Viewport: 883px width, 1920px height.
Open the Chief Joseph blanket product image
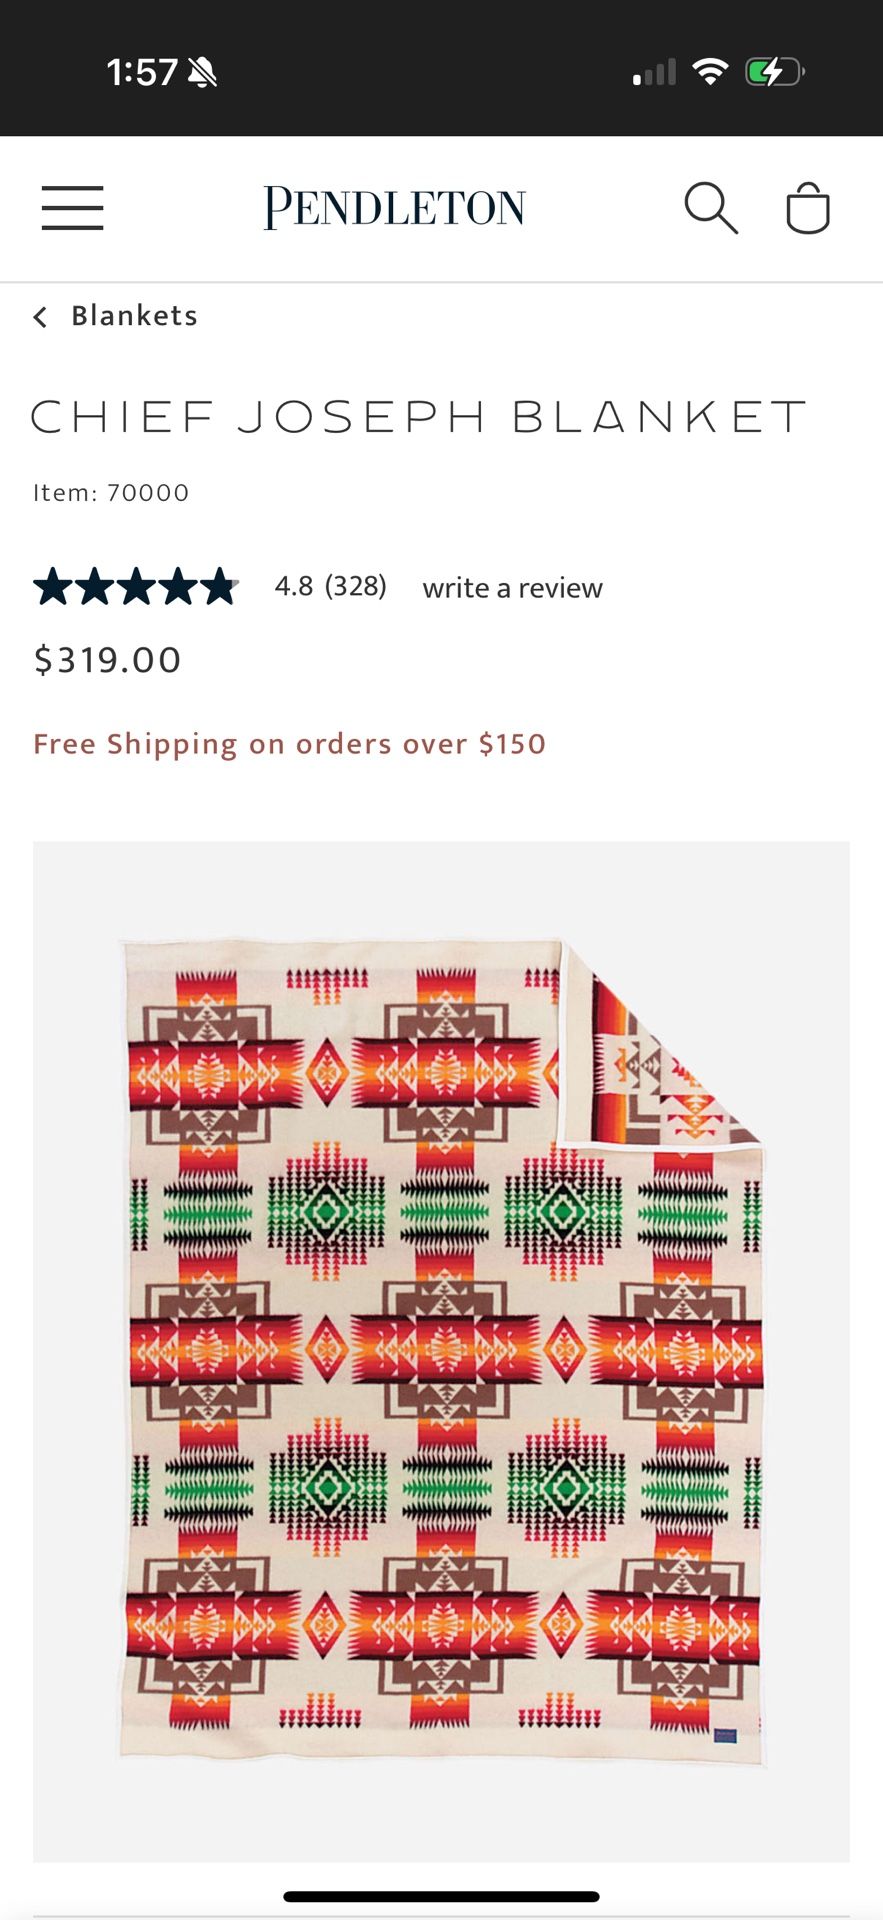coord(441,1350)
